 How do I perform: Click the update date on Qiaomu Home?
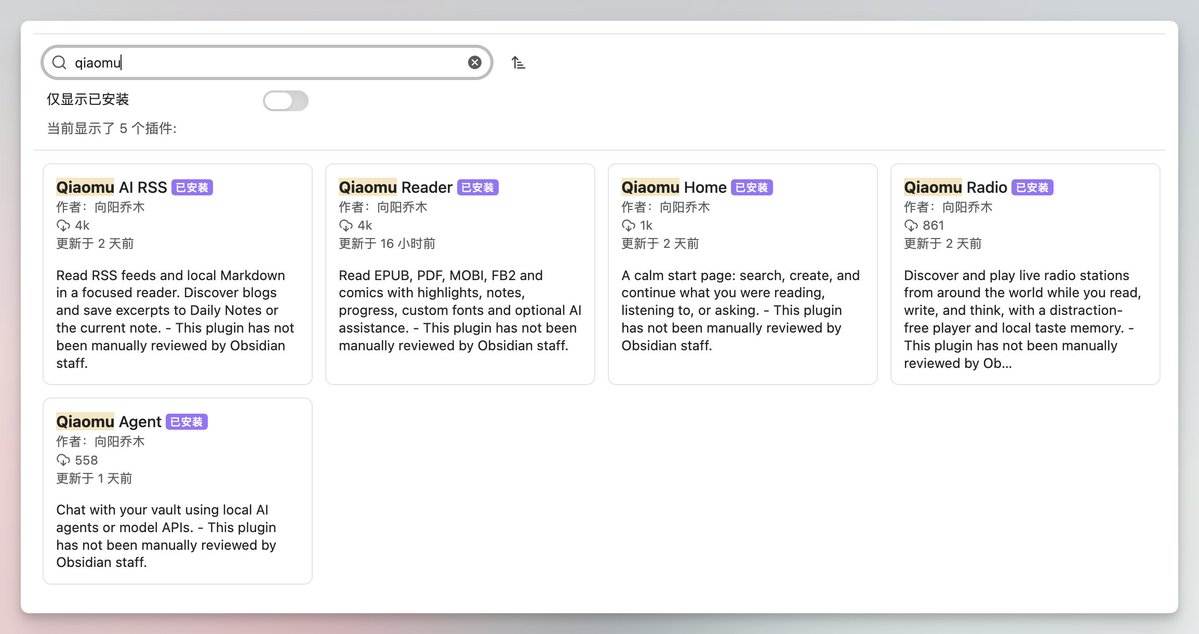[660, 244]
